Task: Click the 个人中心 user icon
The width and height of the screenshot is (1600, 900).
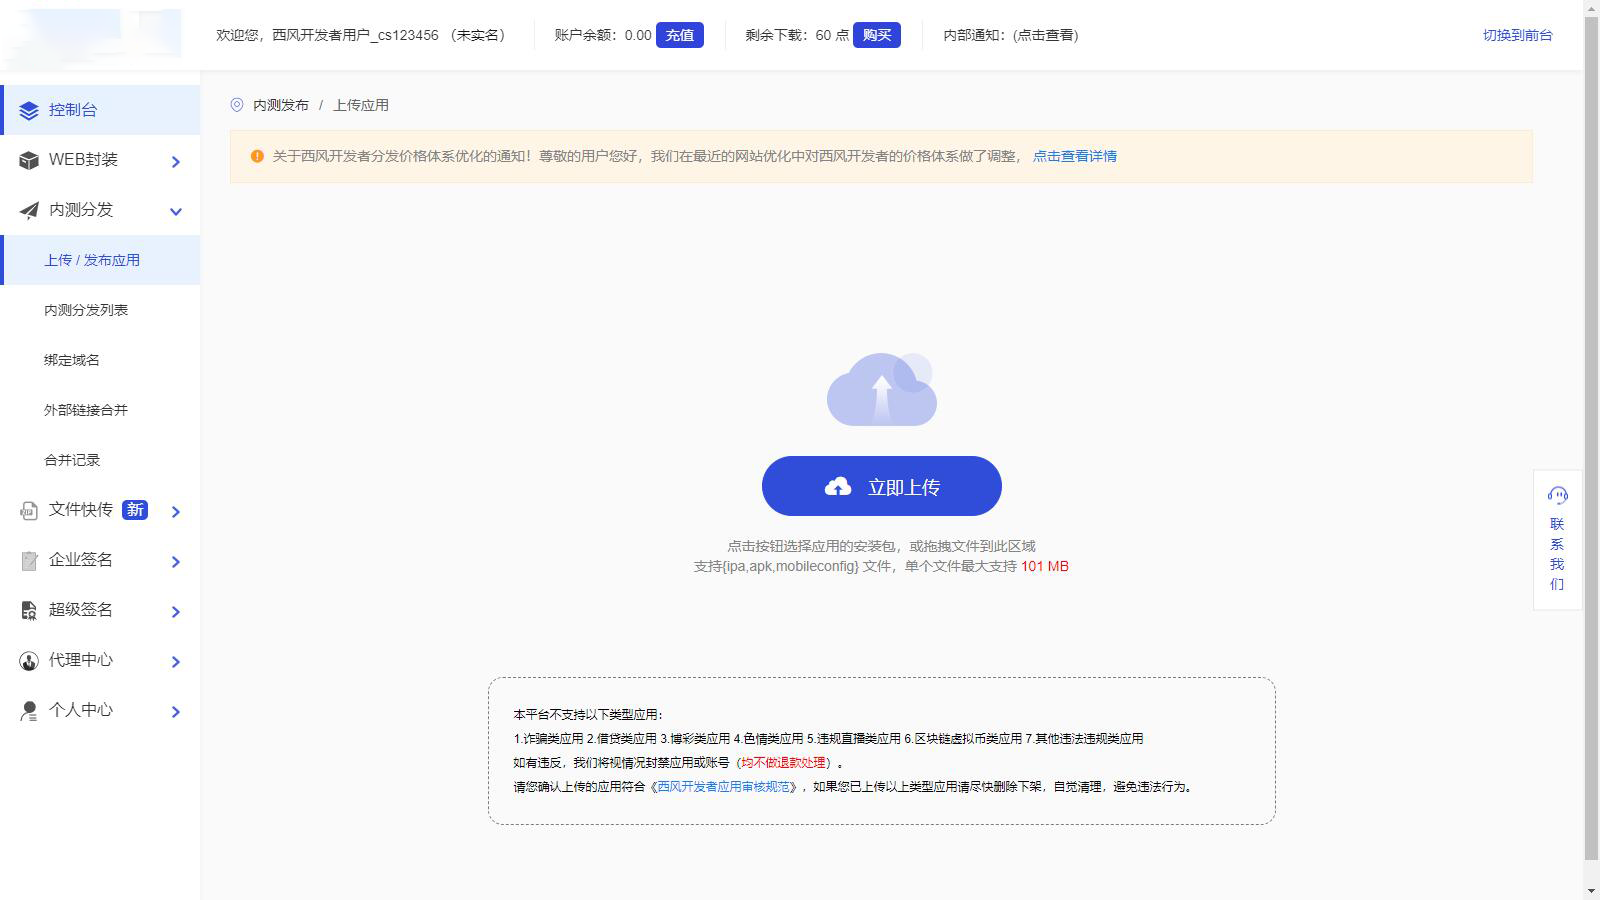Action: 29,710
